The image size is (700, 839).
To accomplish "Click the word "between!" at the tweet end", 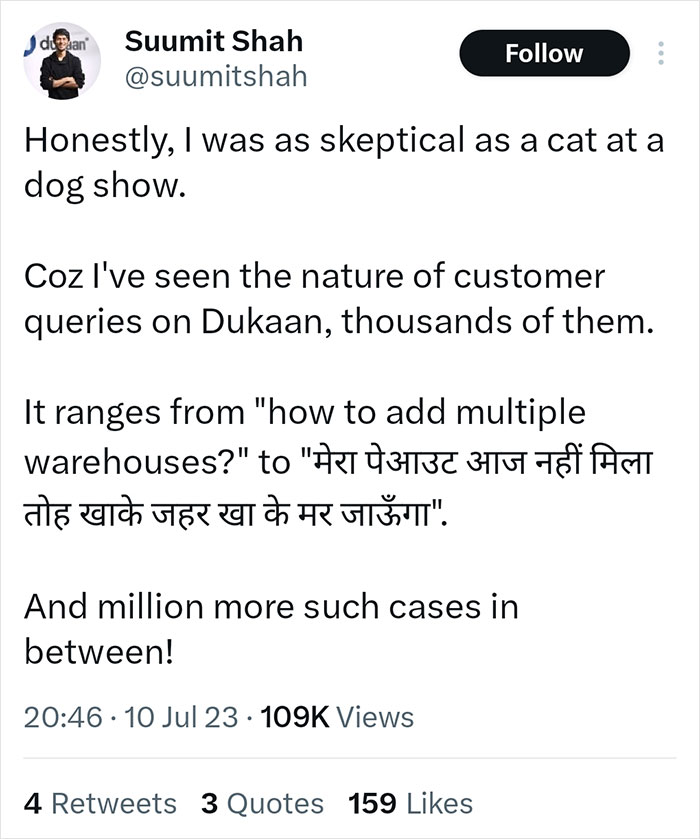I will (x=99, y=653).
